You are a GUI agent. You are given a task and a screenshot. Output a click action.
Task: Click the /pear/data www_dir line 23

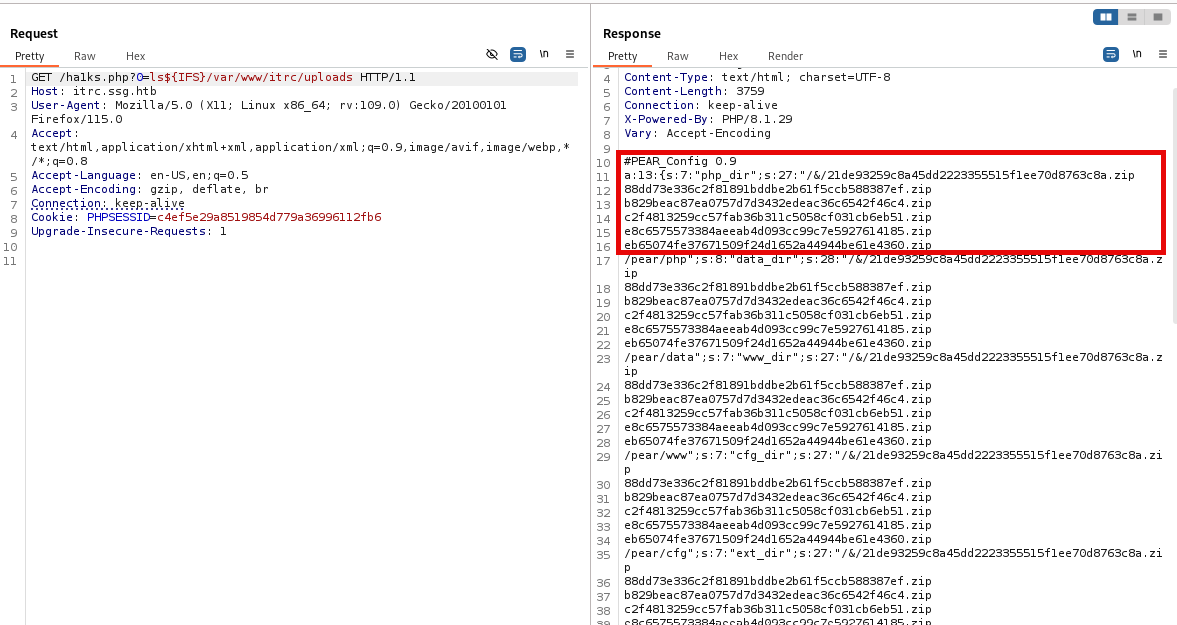tap(893, 364)
